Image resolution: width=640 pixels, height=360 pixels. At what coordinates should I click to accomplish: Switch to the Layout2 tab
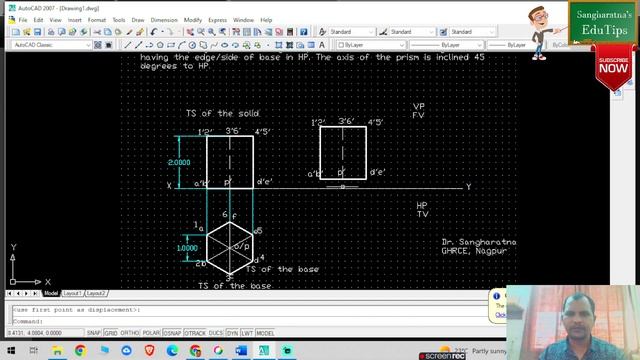96,293
